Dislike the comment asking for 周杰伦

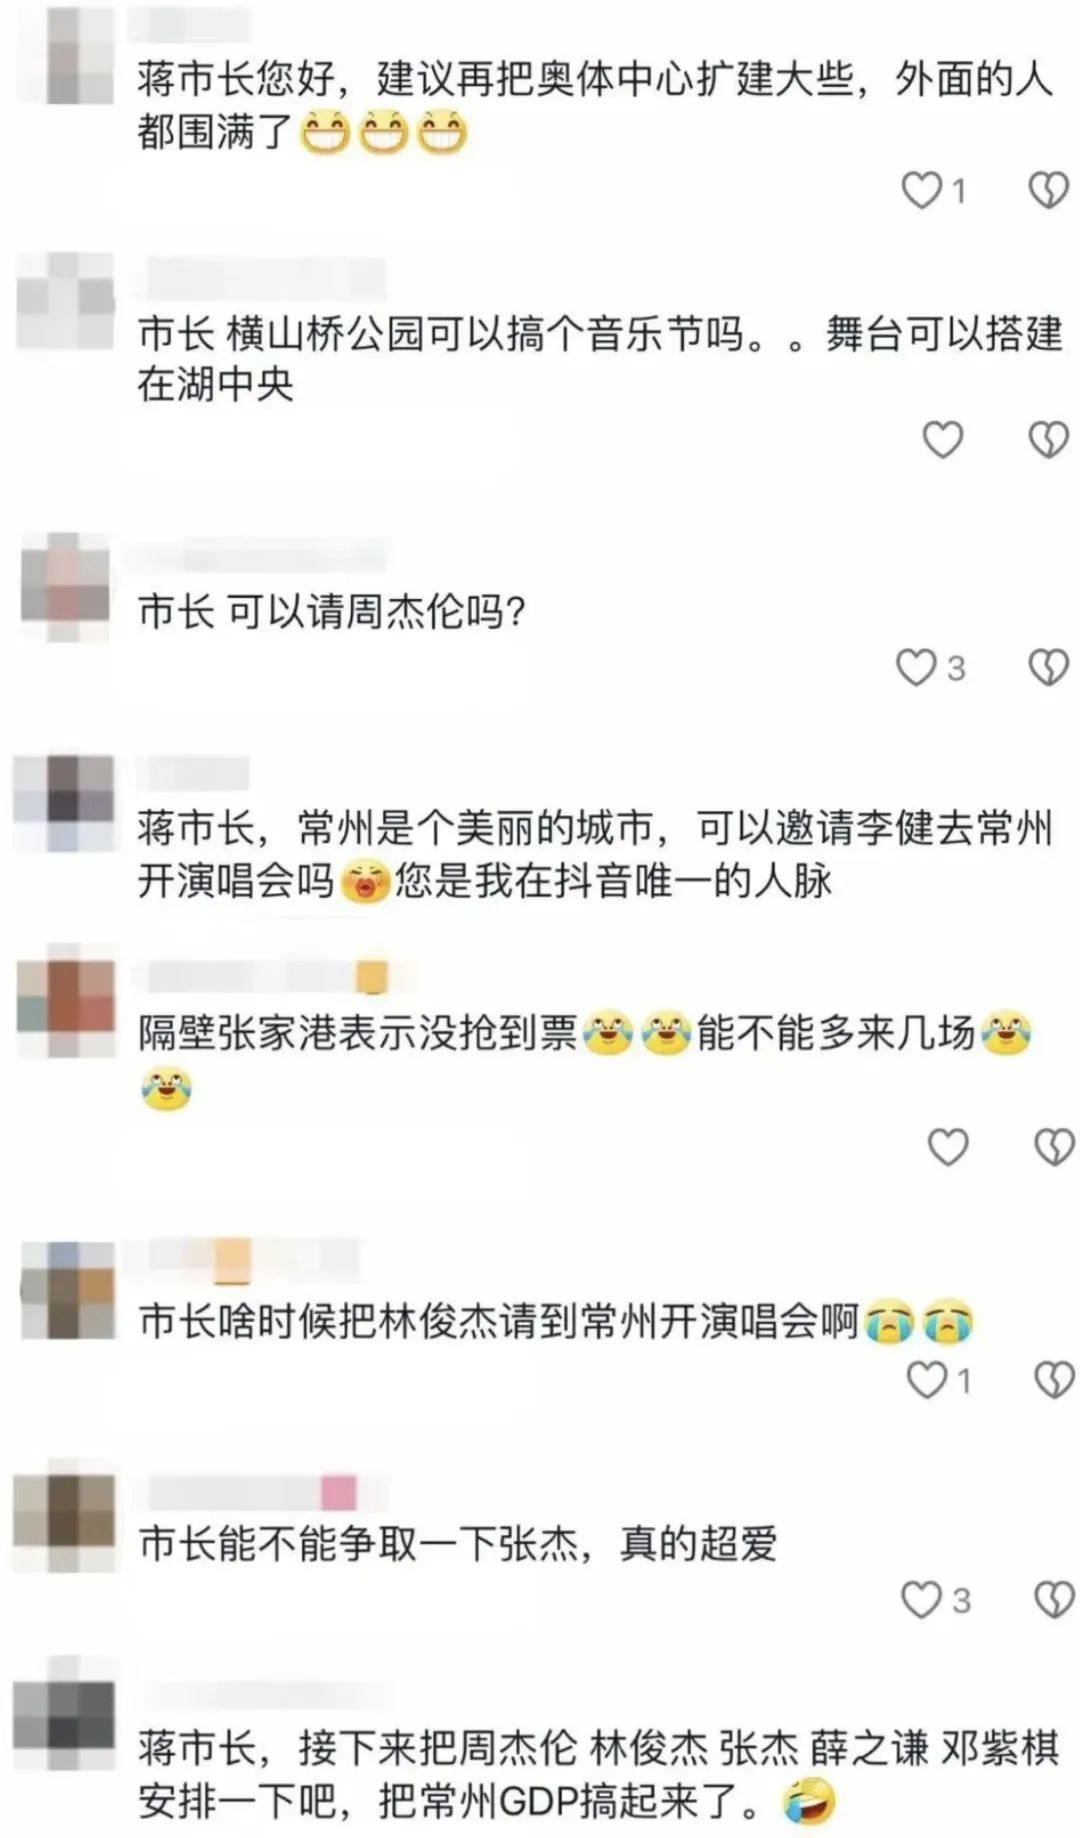[1048, 667]
